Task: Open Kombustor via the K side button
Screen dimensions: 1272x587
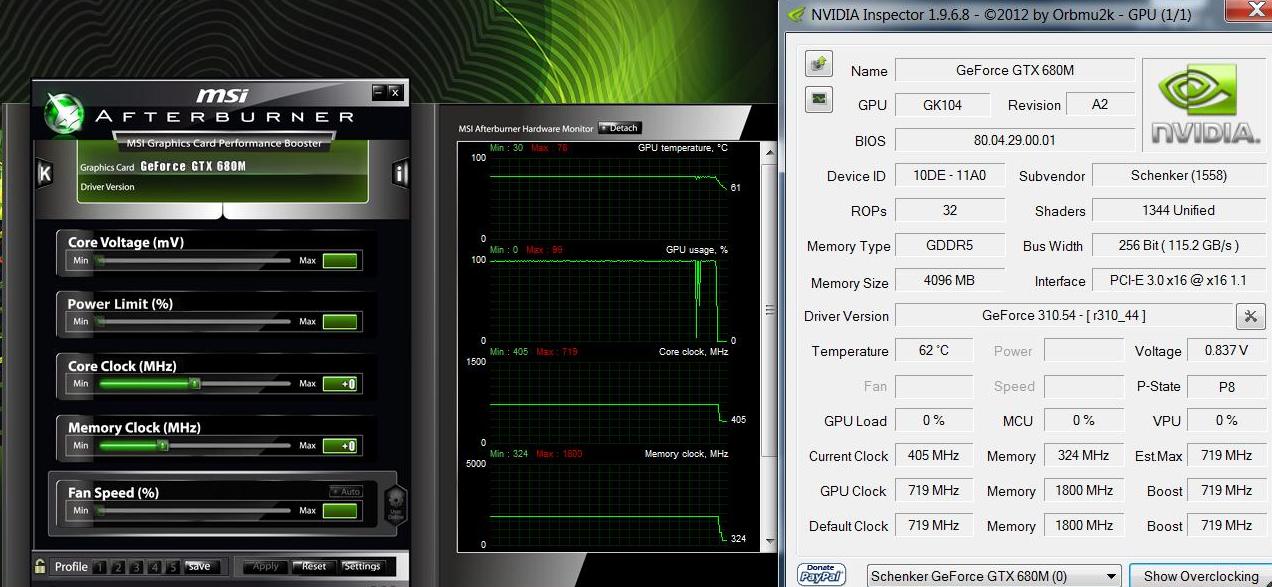Action: click(x=44, y=173)
